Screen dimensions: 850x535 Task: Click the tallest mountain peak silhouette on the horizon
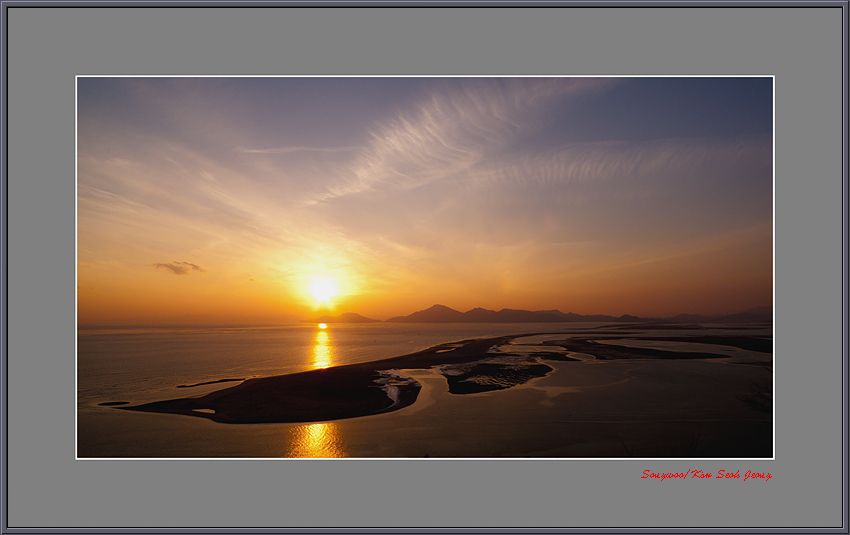click(x=434, y=311)
